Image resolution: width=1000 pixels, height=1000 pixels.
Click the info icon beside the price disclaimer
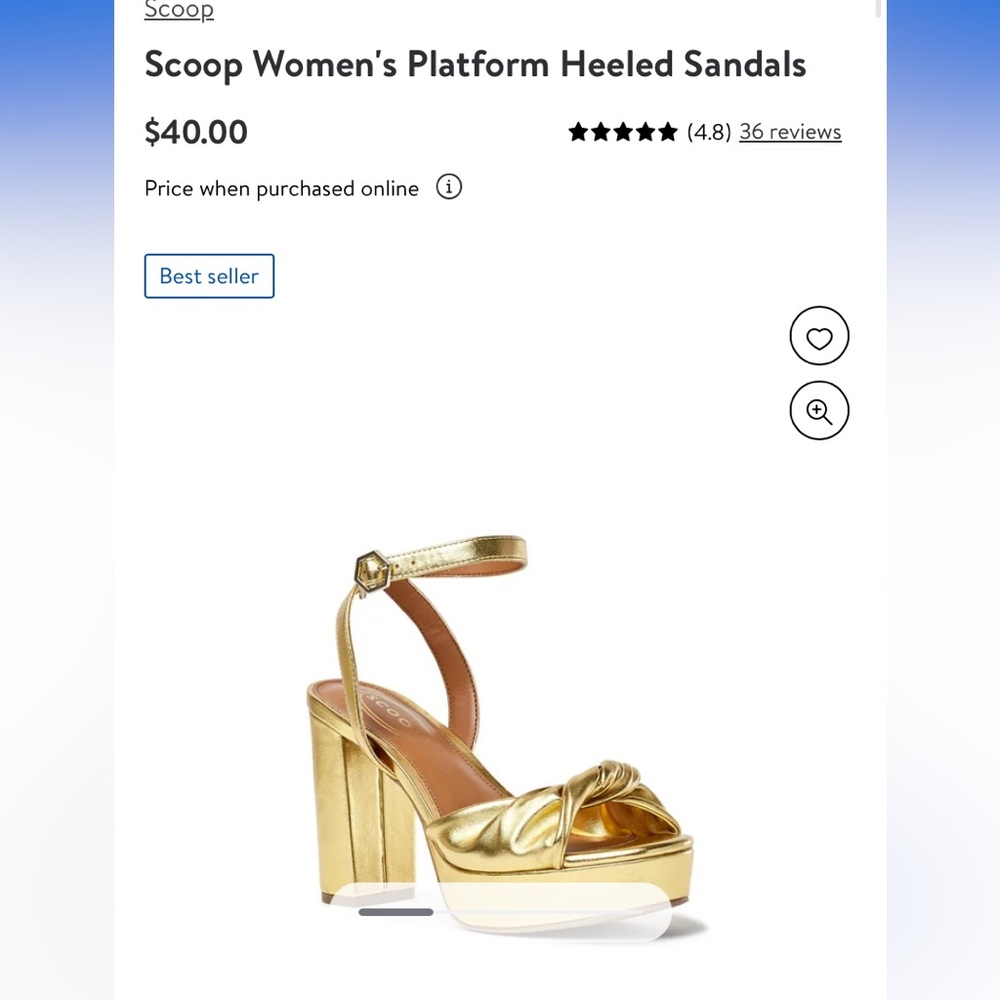point(449,188)
